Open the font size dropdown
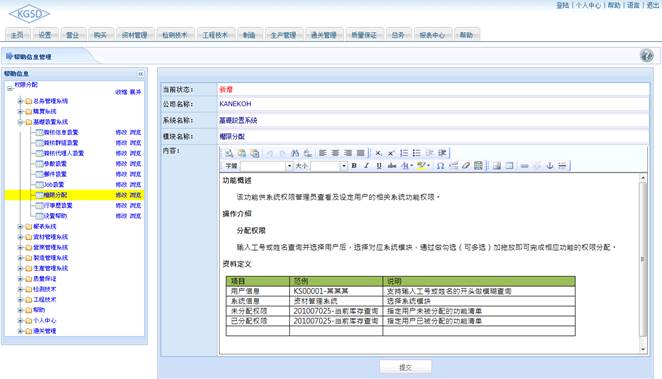This screenshot has height=379, width=662. pos(344,166)
